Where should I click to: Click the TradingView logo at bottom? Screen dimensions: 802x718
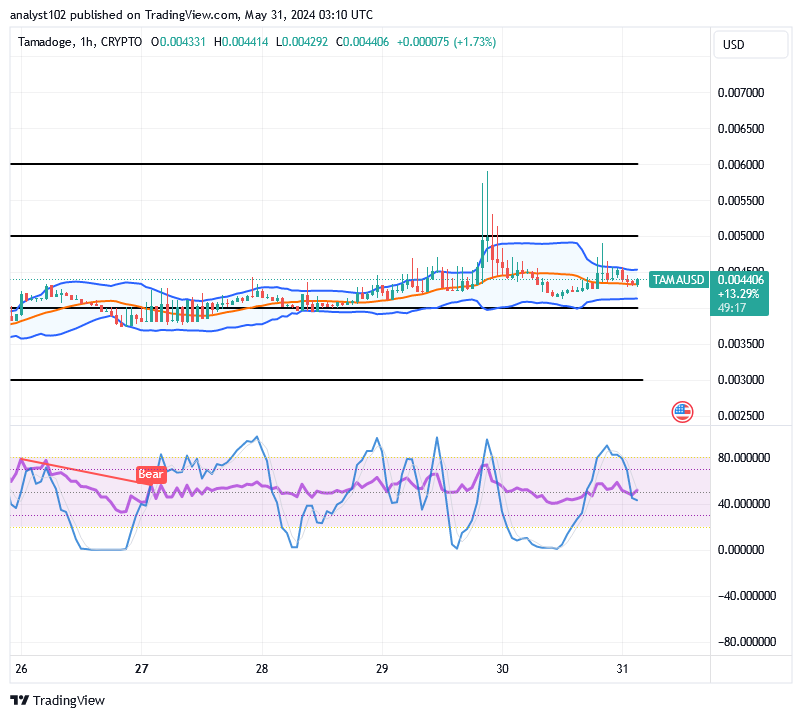(57, 700)
